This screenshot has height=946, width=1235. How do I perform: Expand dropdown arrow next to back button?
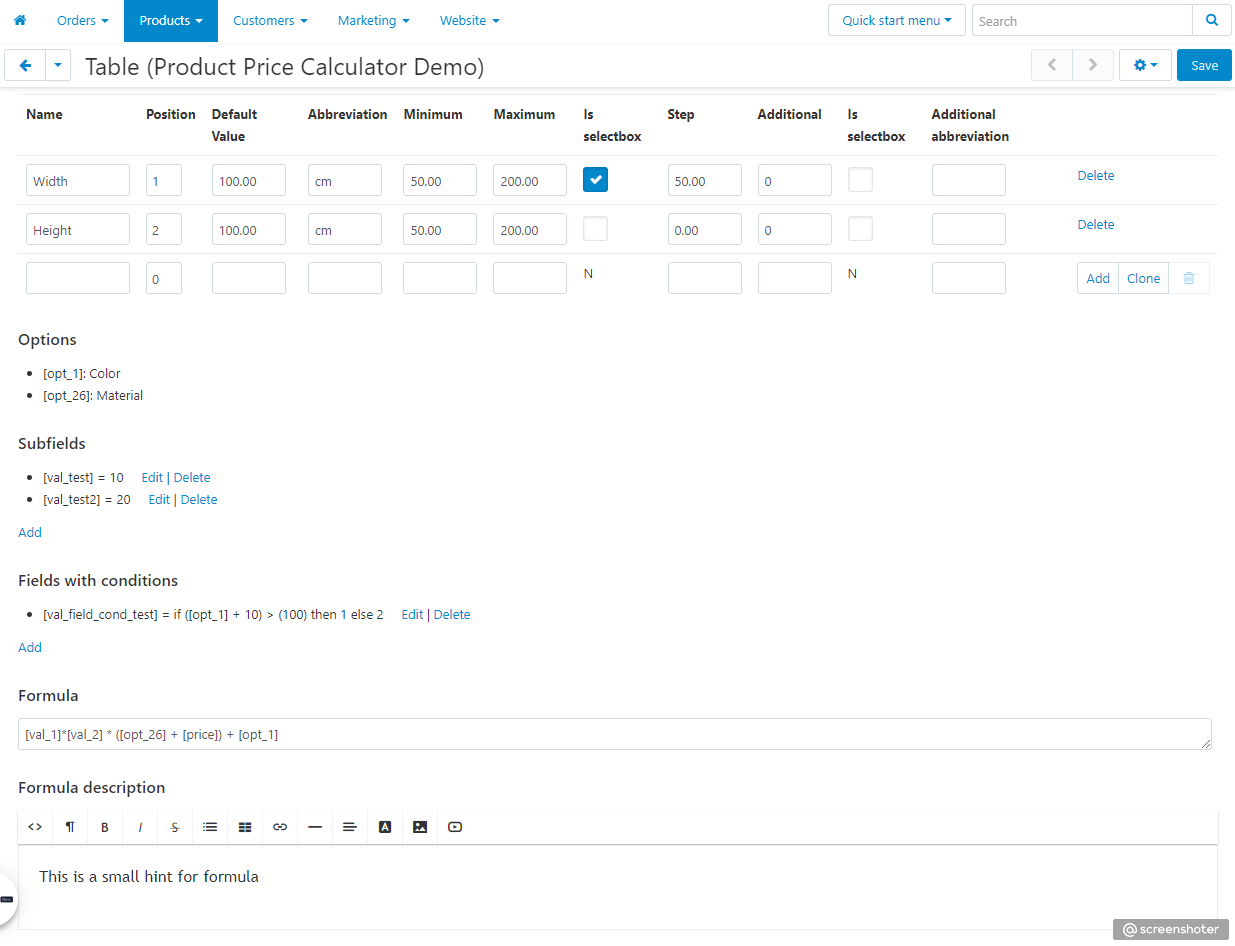(58, 66)
